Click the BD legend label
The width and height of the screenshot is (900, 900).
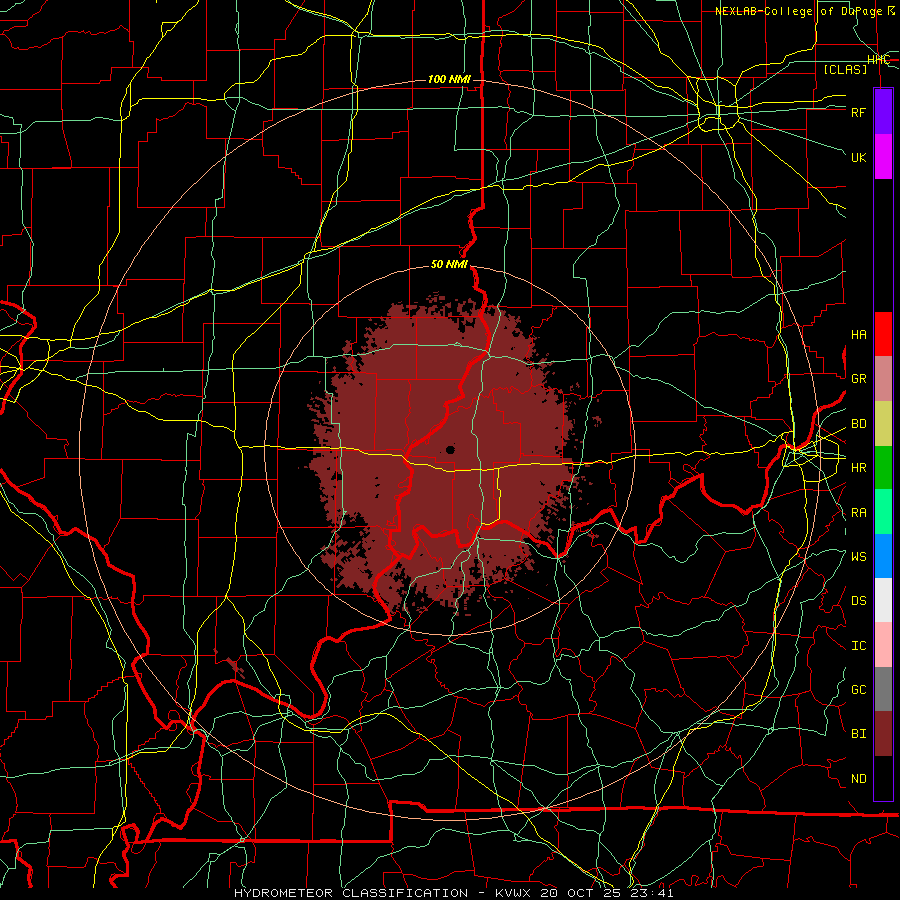point(858,424)
